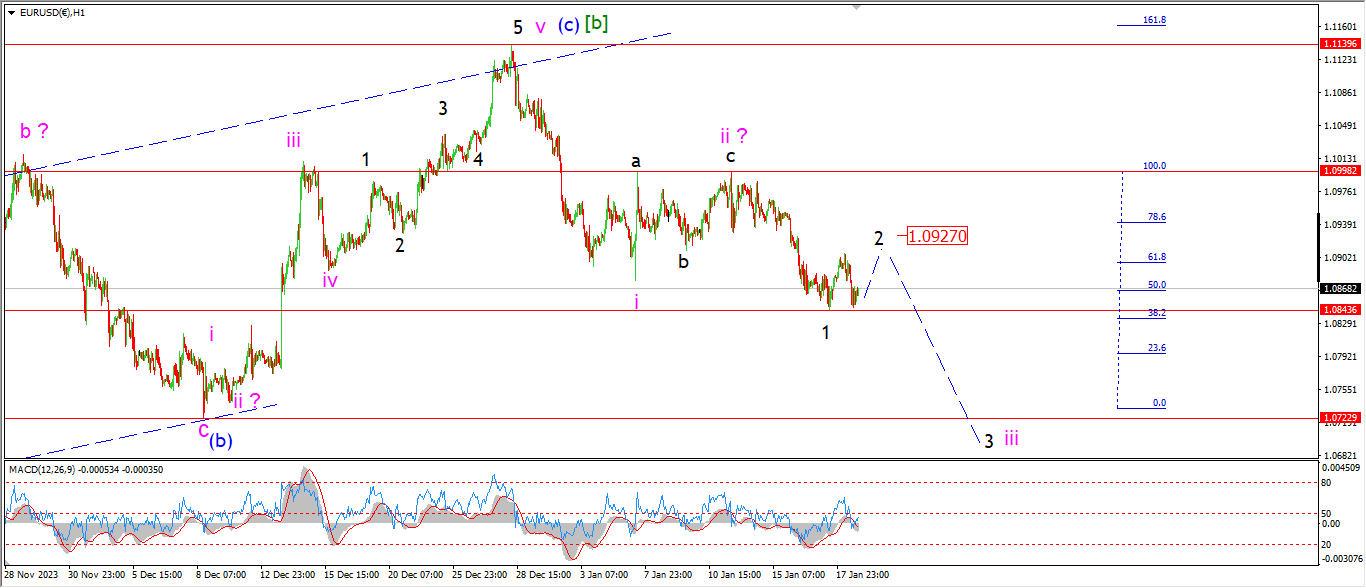Image resolution: width=1366 pixels, height=588 pixels.
Task: Select the Fibonacci 100.0 level label
Action: [x=1155, y=166]
